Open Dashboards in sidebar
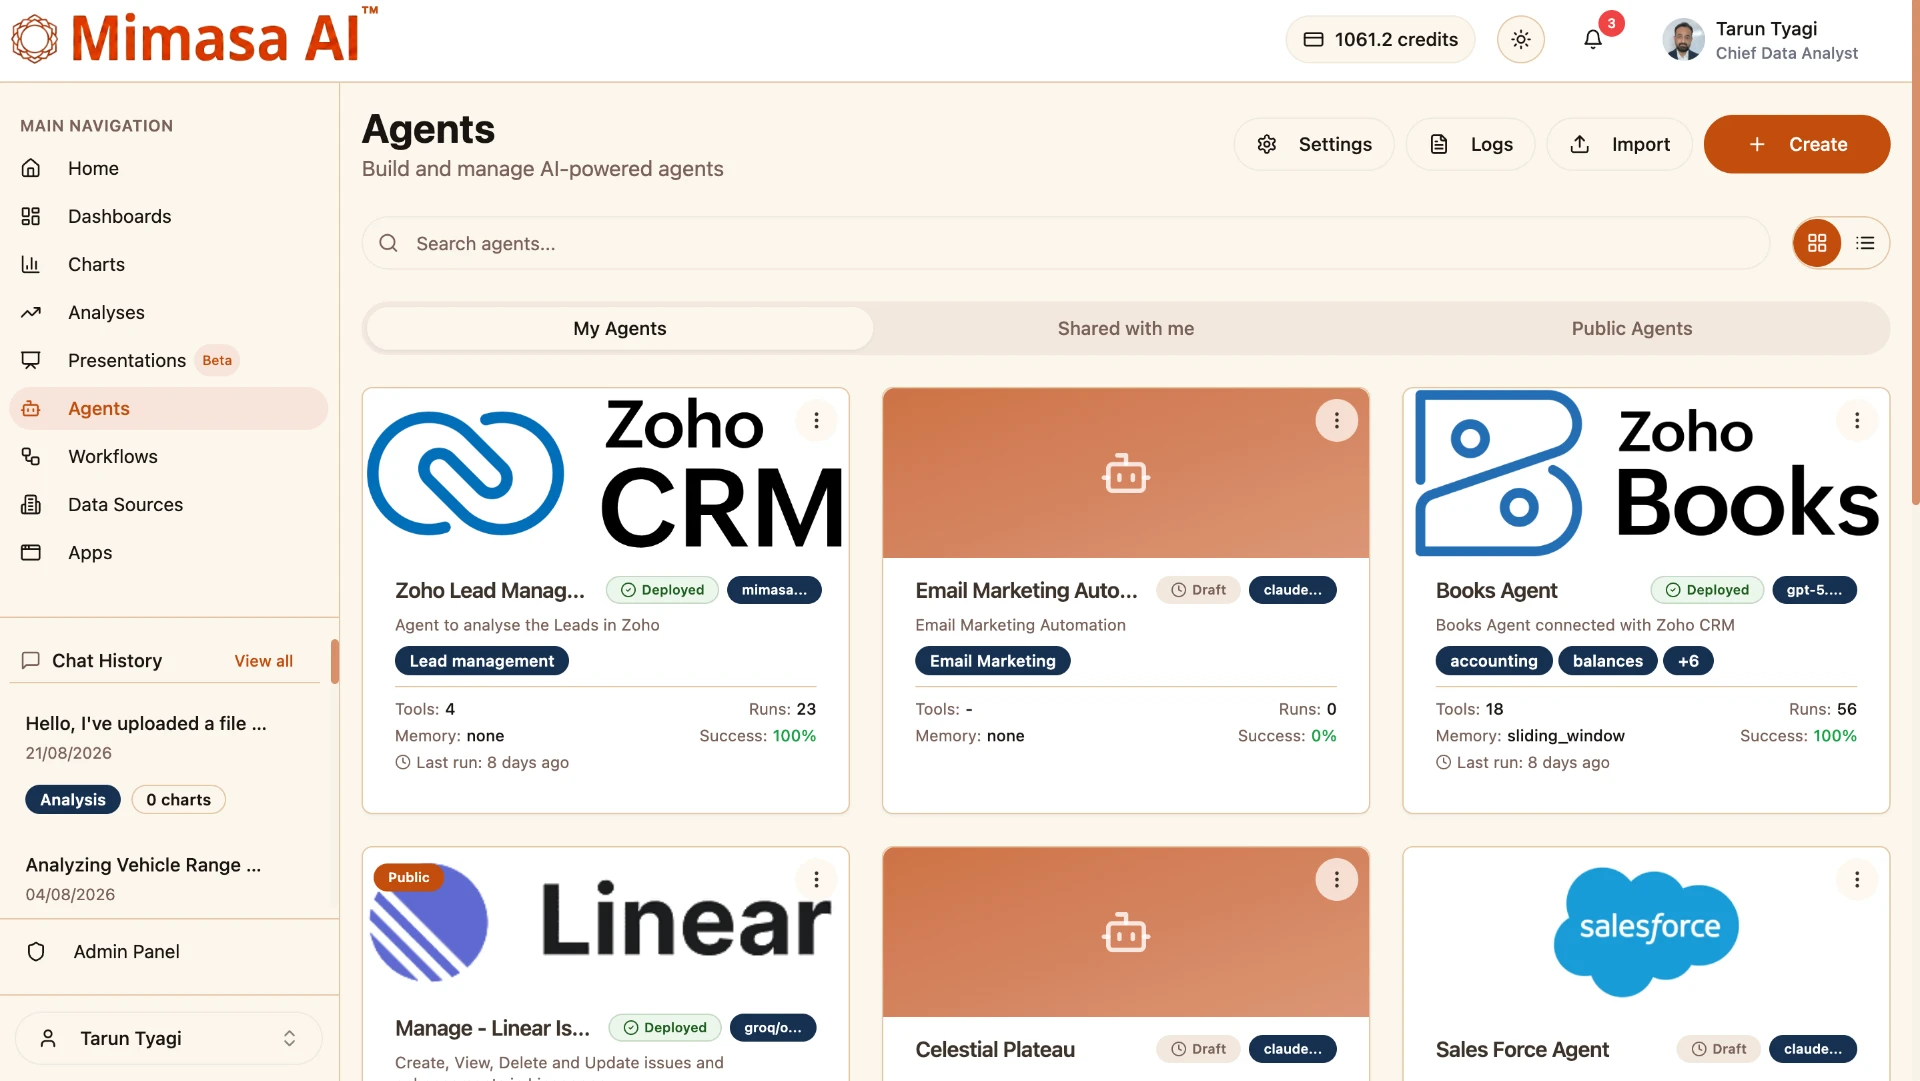This screenshot has width=1920, height=1081. click(169, 216)
